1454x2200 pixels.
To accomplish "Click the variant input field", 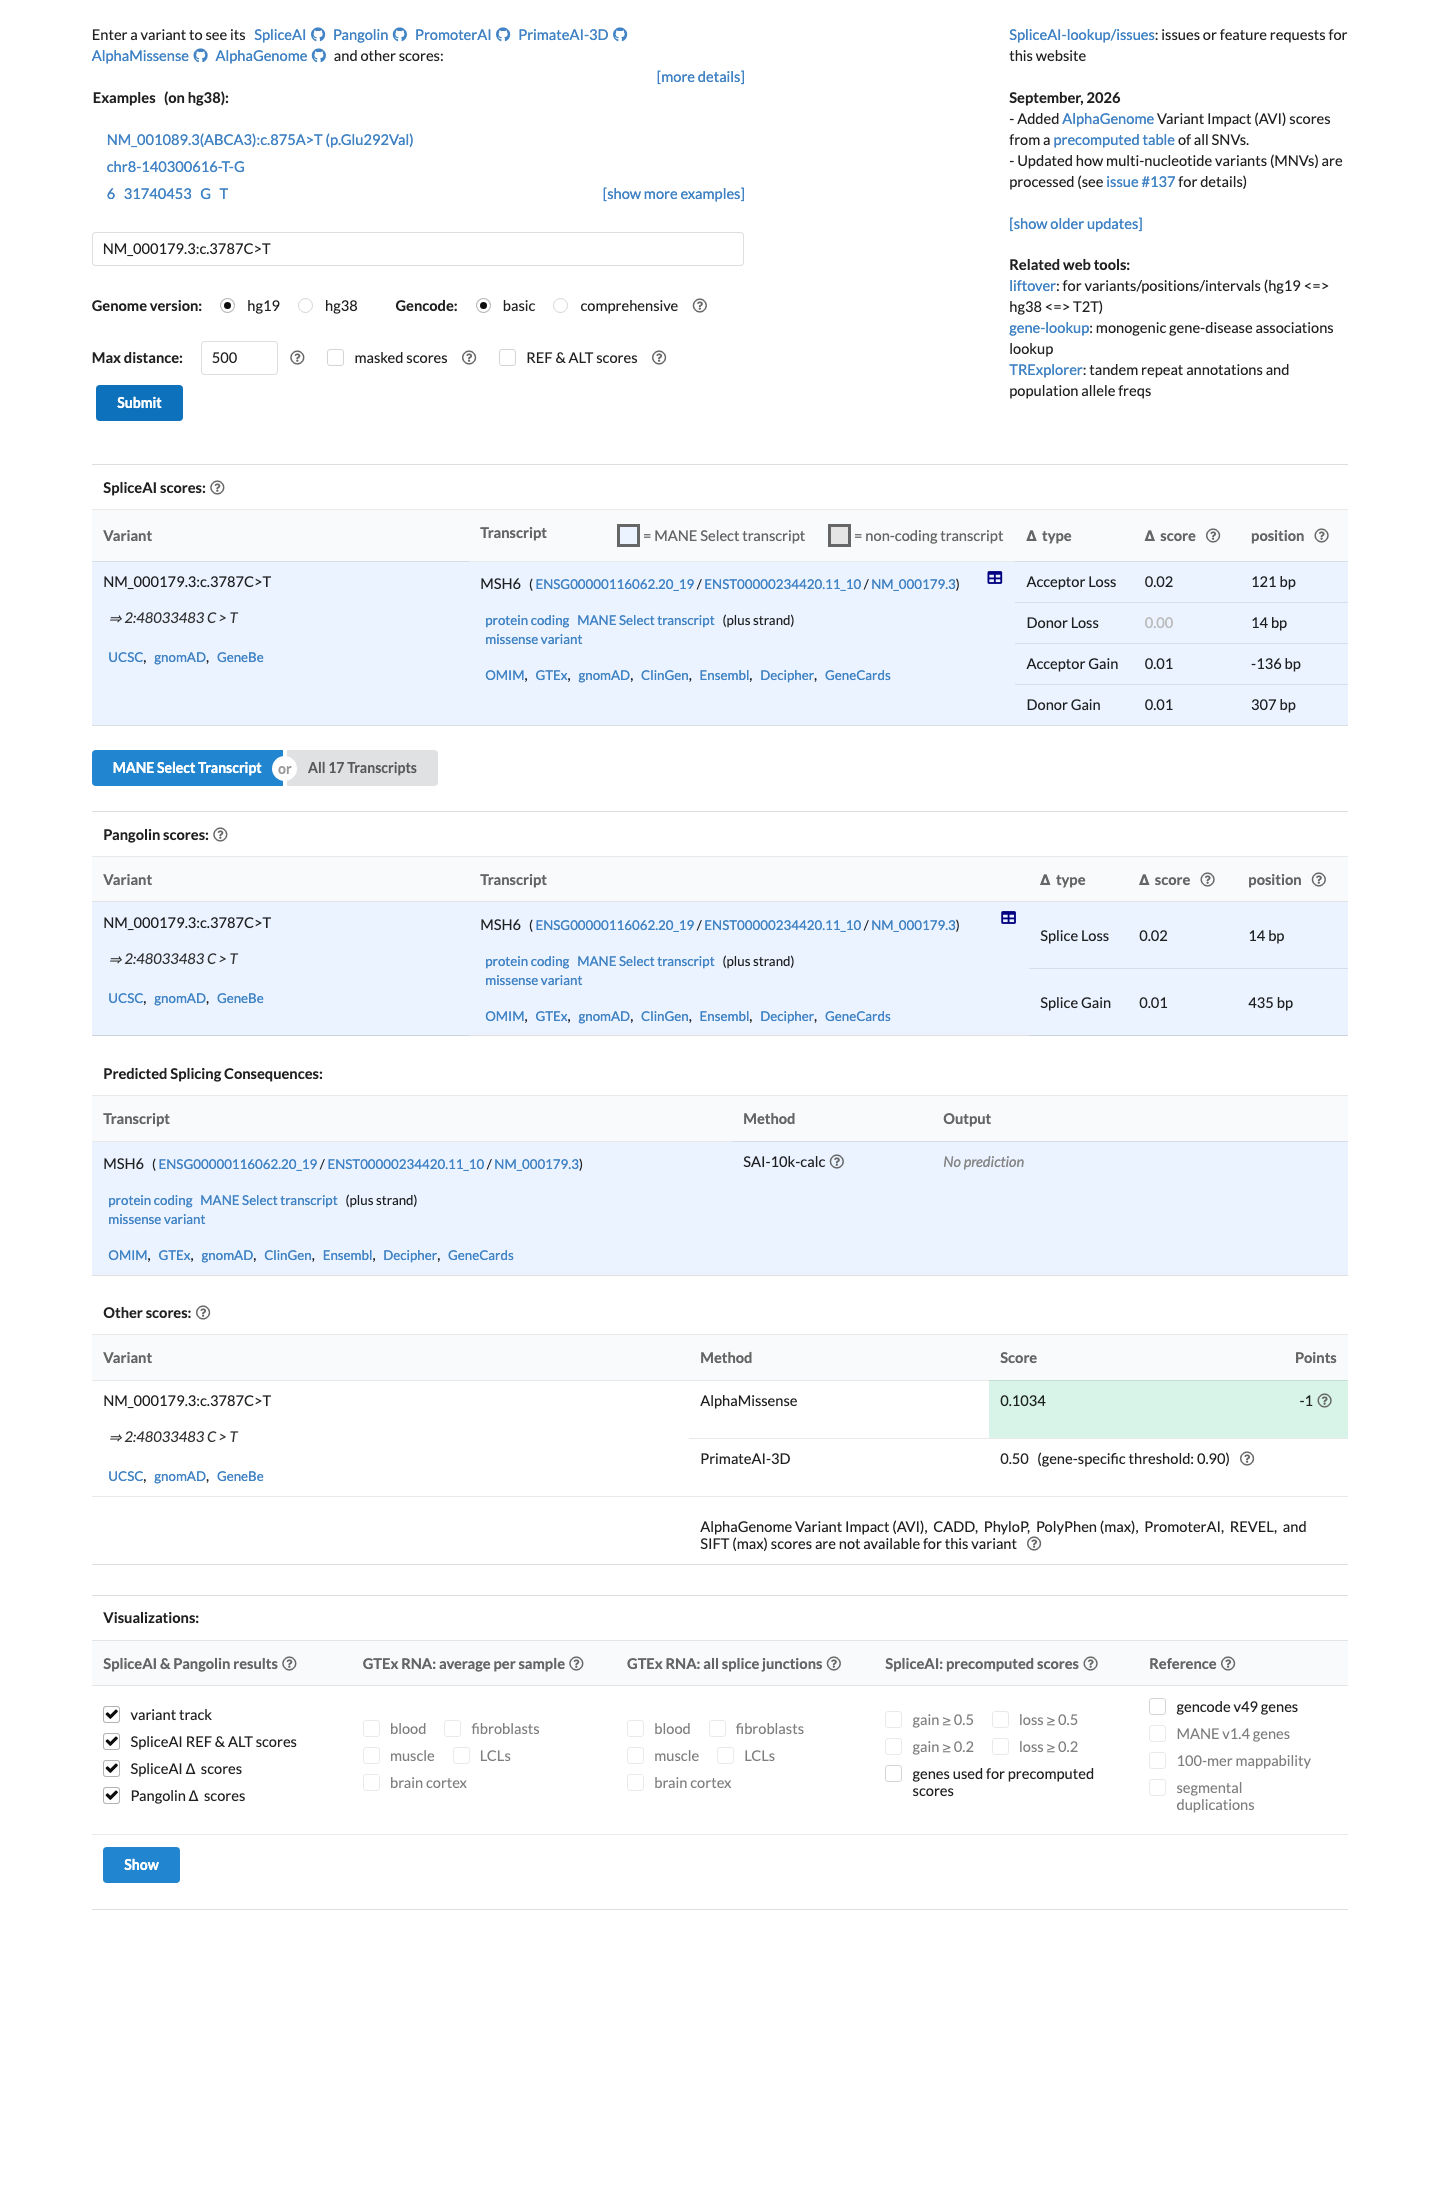I will (418, 249).
